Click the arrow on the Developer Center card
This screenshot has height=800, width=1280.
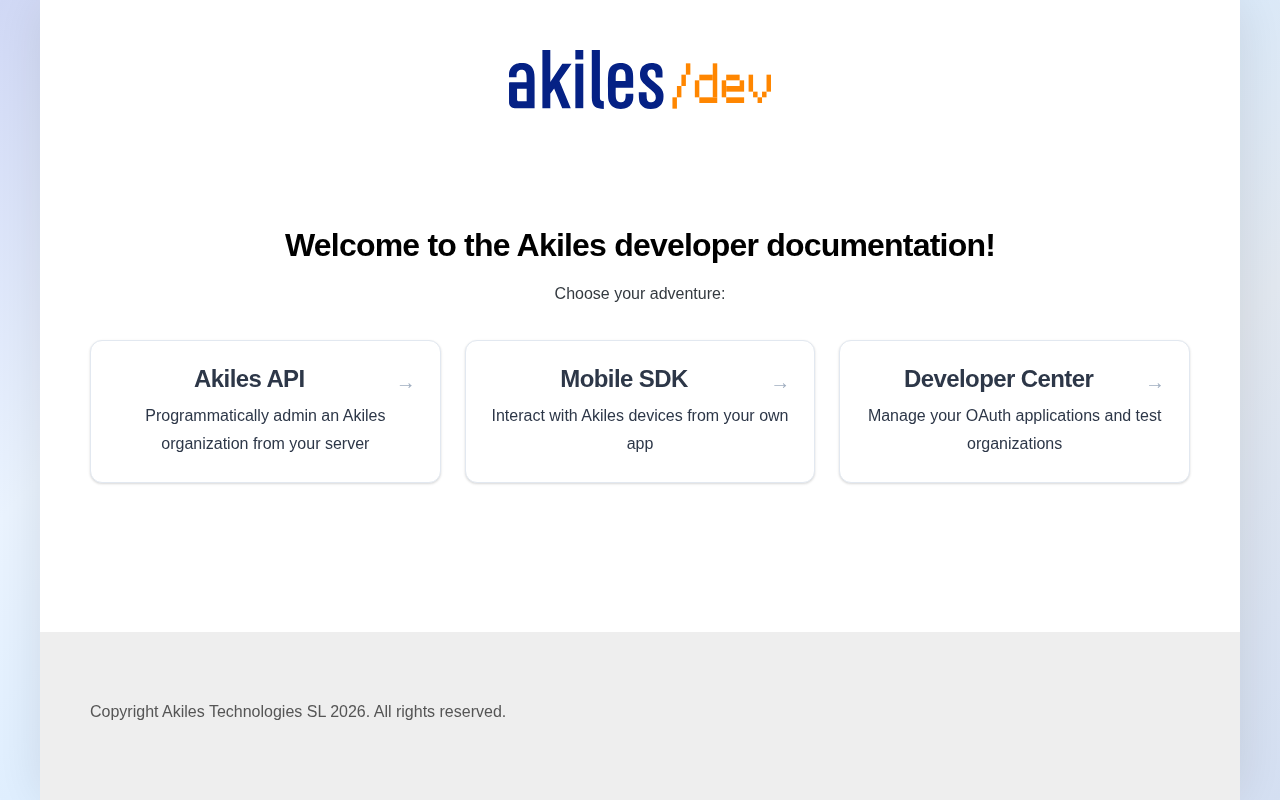[x=1155, y=385]
